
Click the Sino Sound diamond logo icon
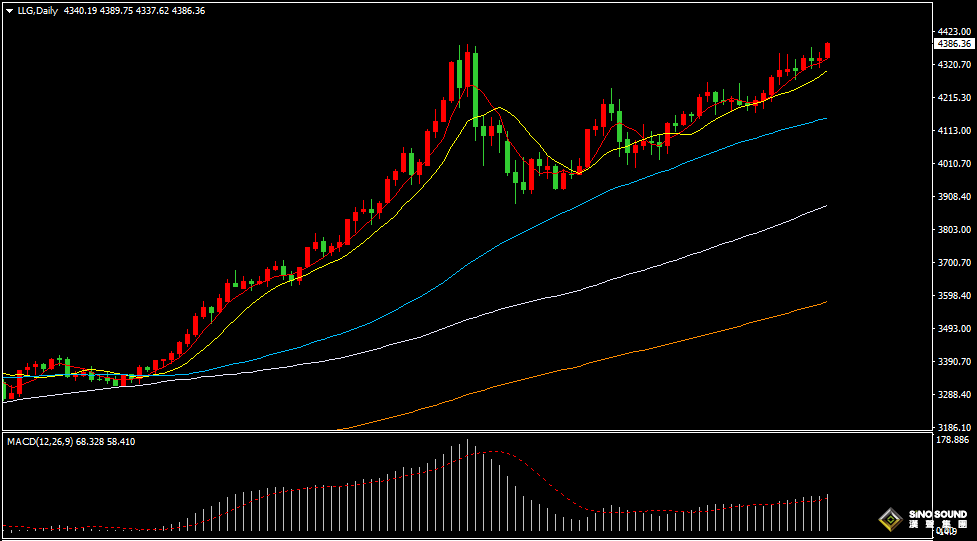tap(887, 519)
